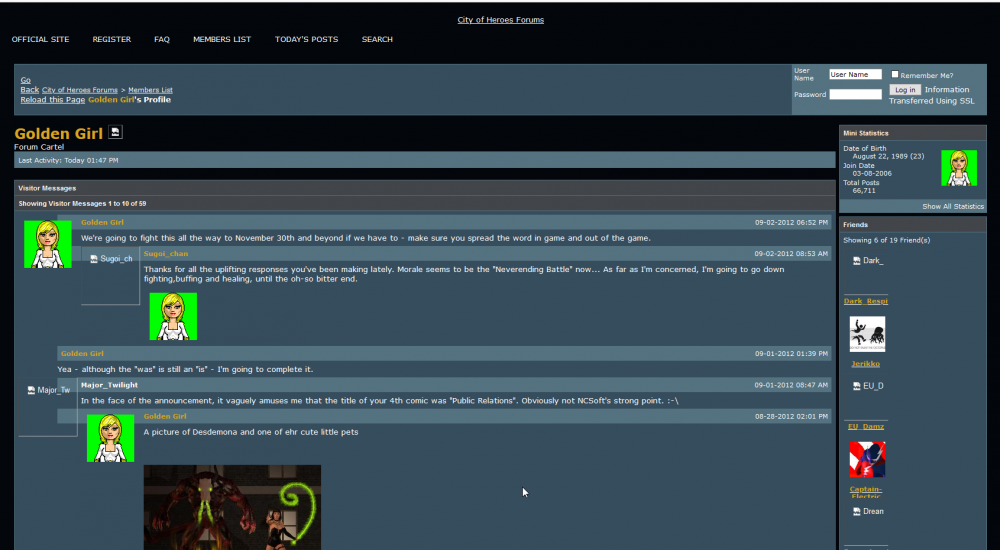Click the Go Back link

pyautogui.click(x=29, y=85)
